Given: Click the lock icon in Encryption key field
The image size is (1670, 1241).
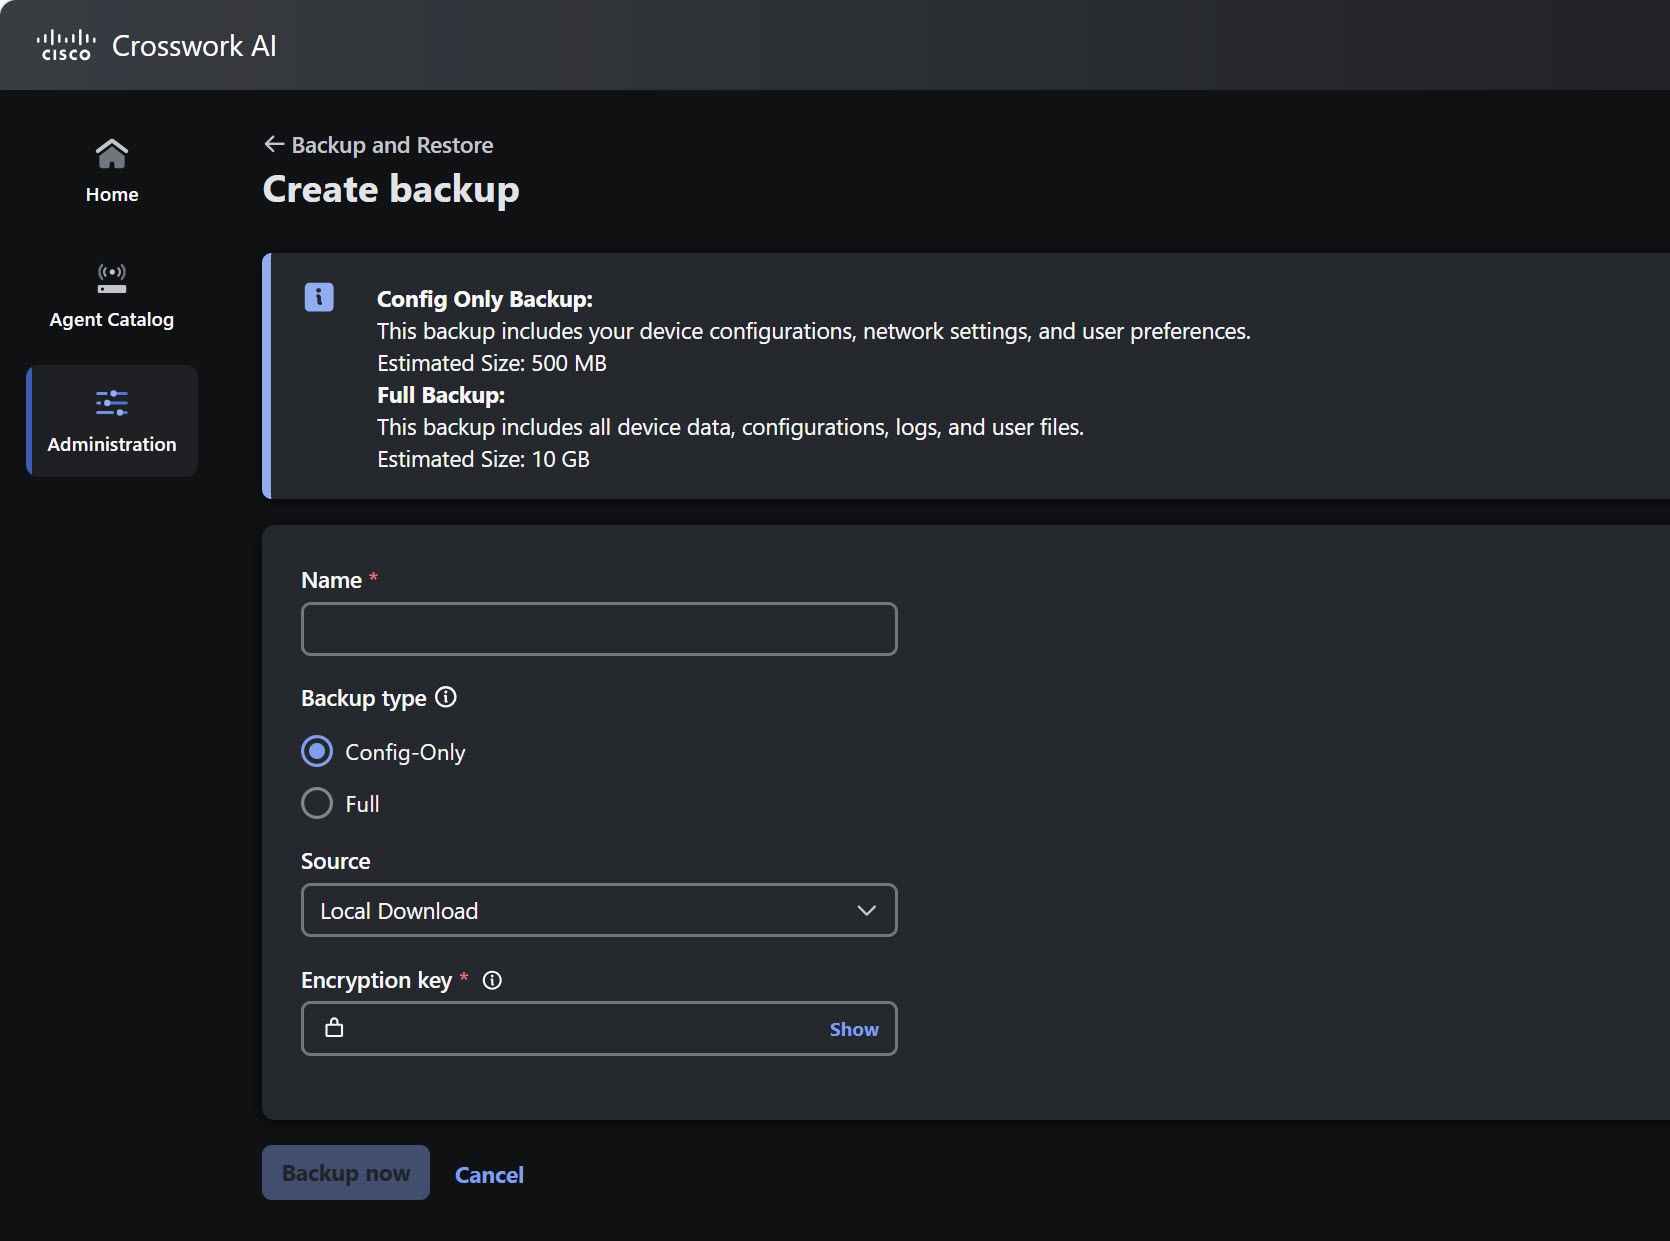Looking at the screenshot, I should pyautogui.click(x=334, y=1027).
